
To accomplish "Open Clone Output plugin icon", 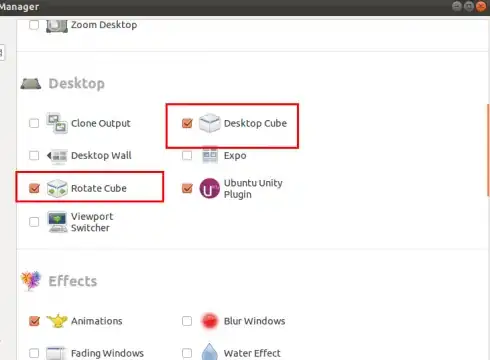I will tap(57, 123).
